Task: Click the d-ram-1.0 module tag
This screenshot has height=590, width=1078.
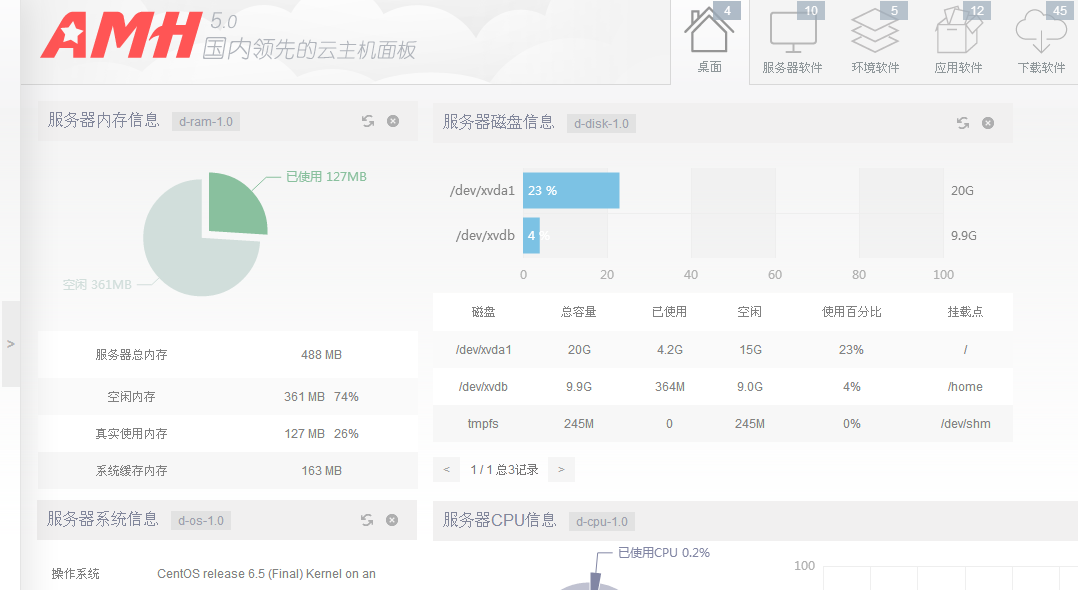Action: coord(205,122)
